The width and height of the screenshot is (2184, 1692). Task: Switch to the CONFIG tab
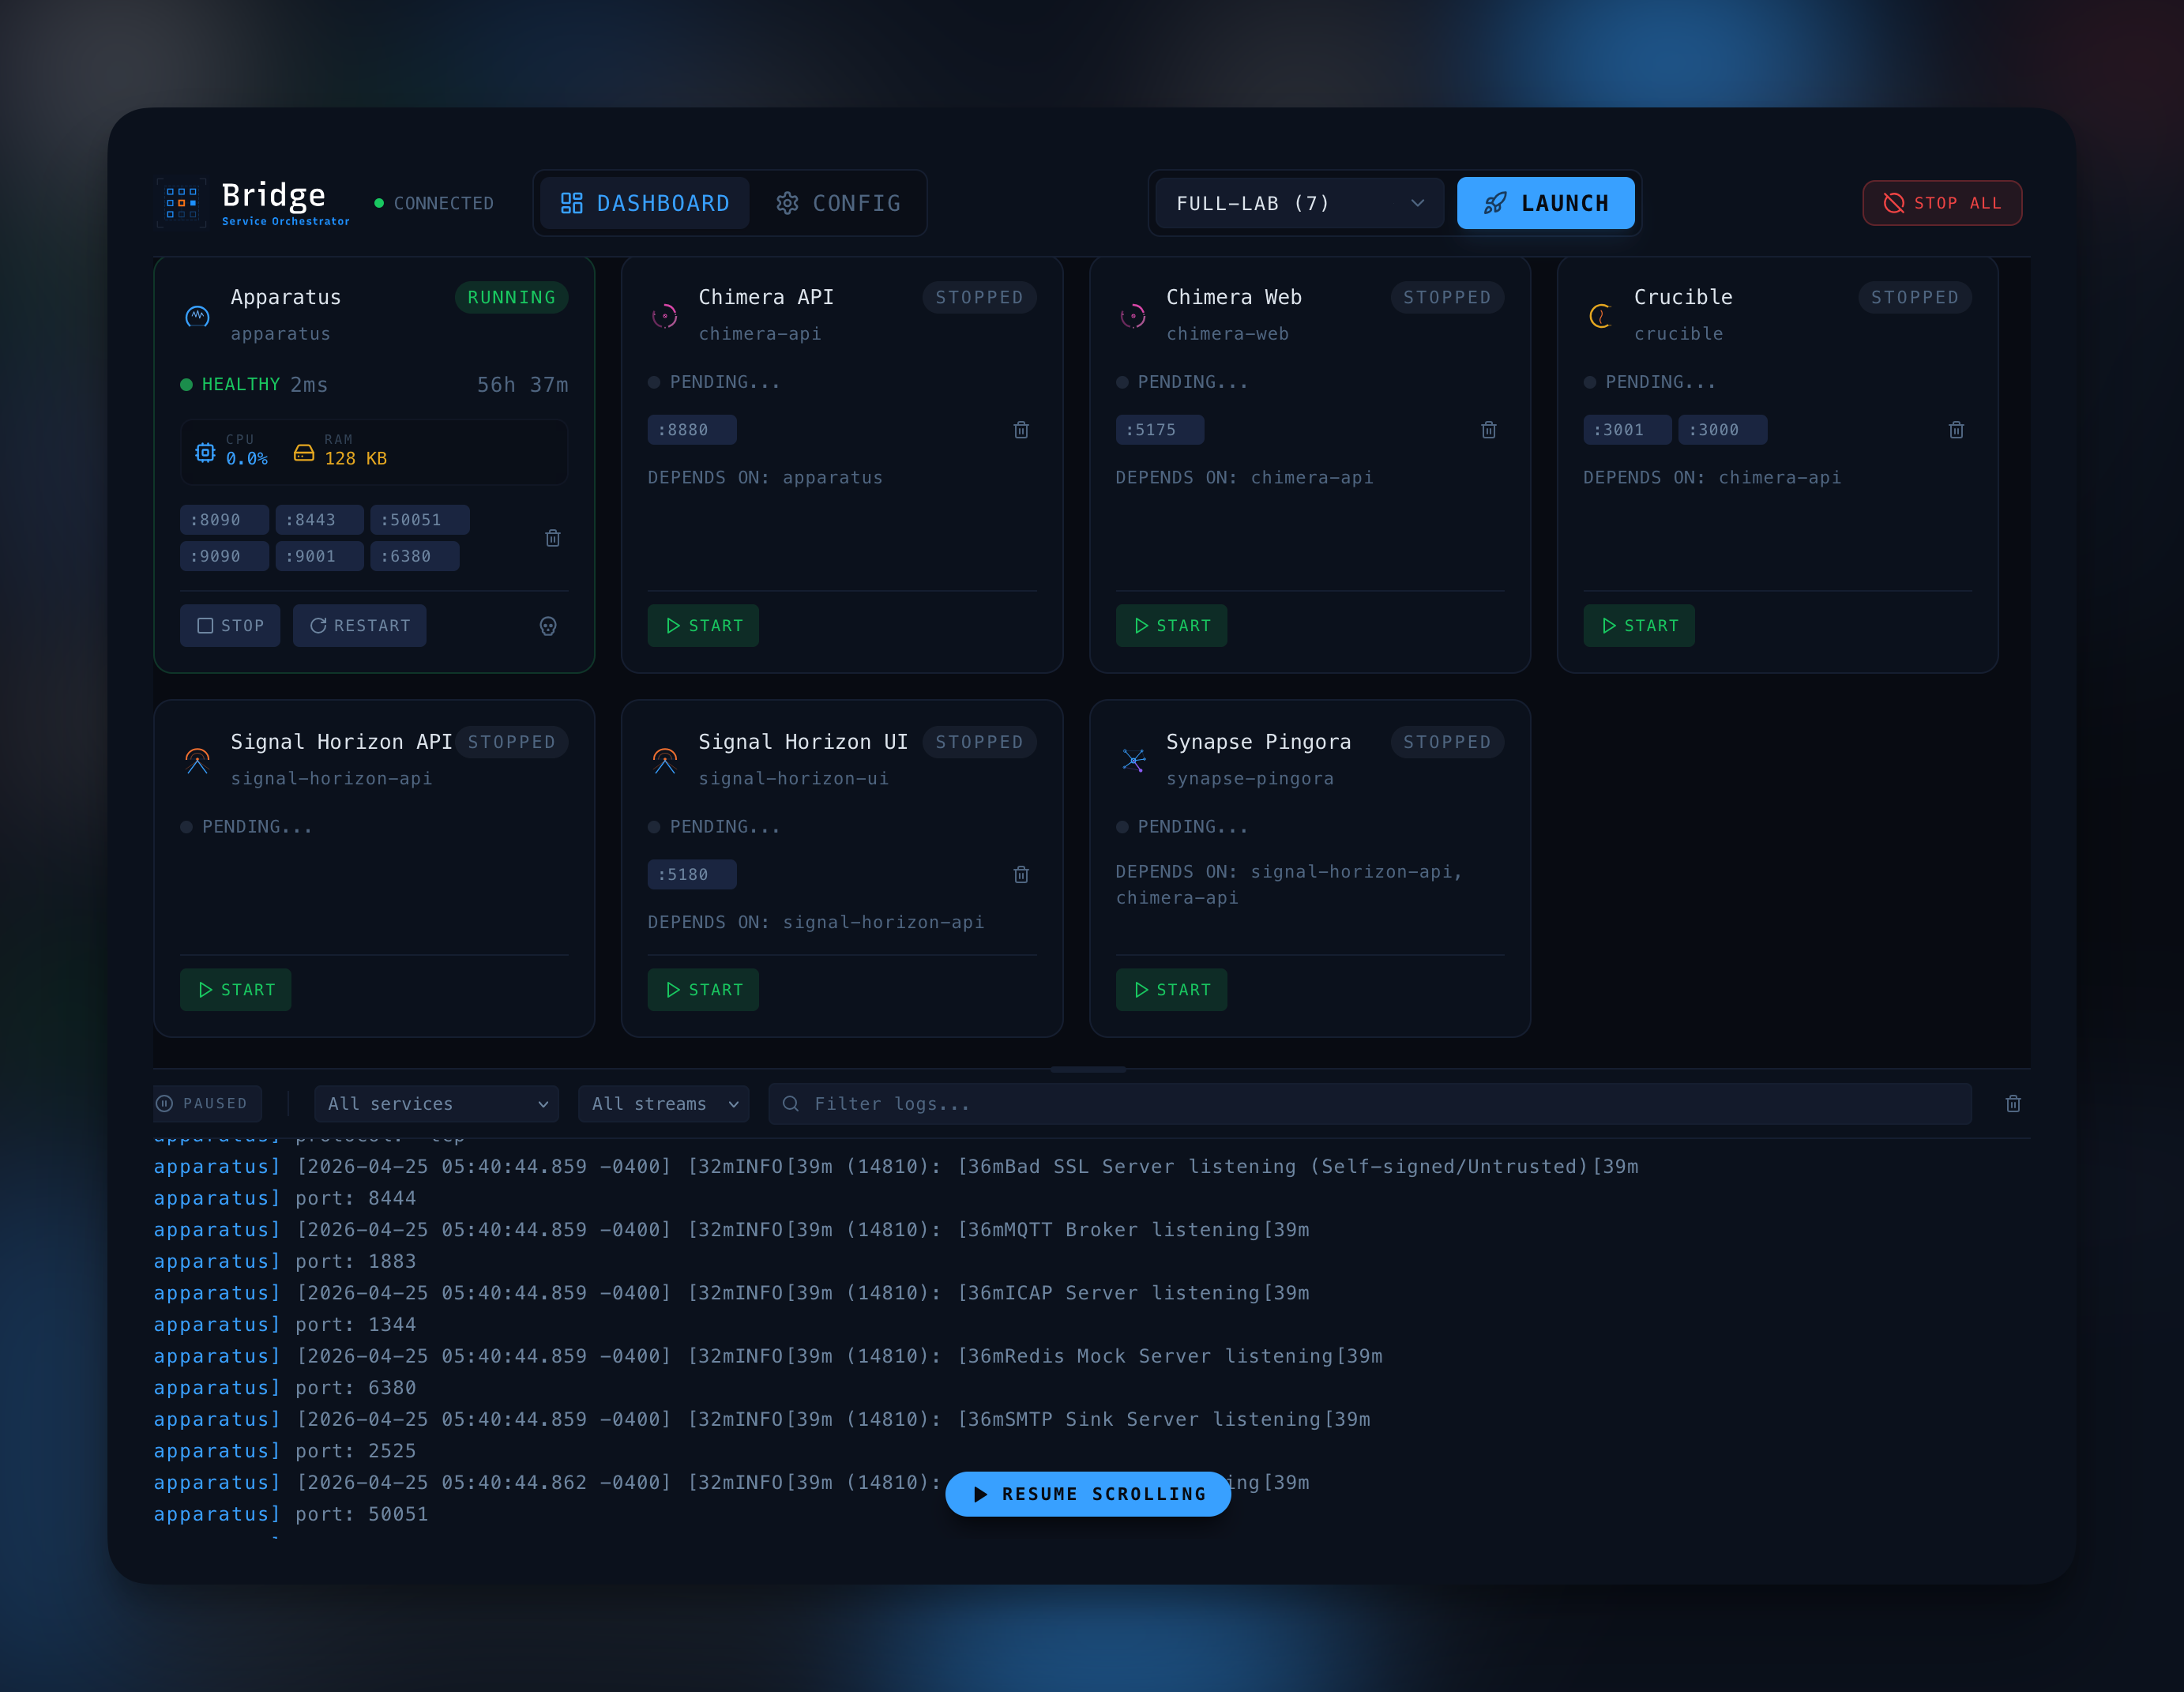(838, 203)
